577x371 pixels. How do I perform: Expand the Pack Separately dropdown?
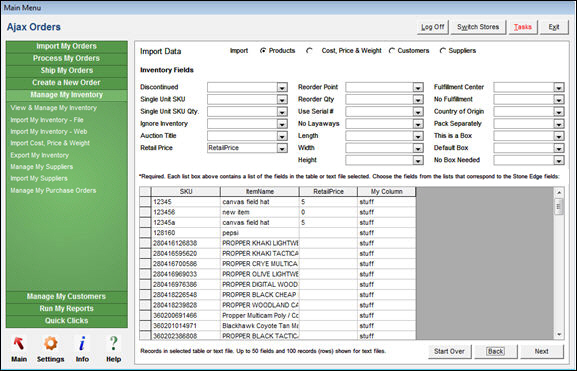point(559,124)
